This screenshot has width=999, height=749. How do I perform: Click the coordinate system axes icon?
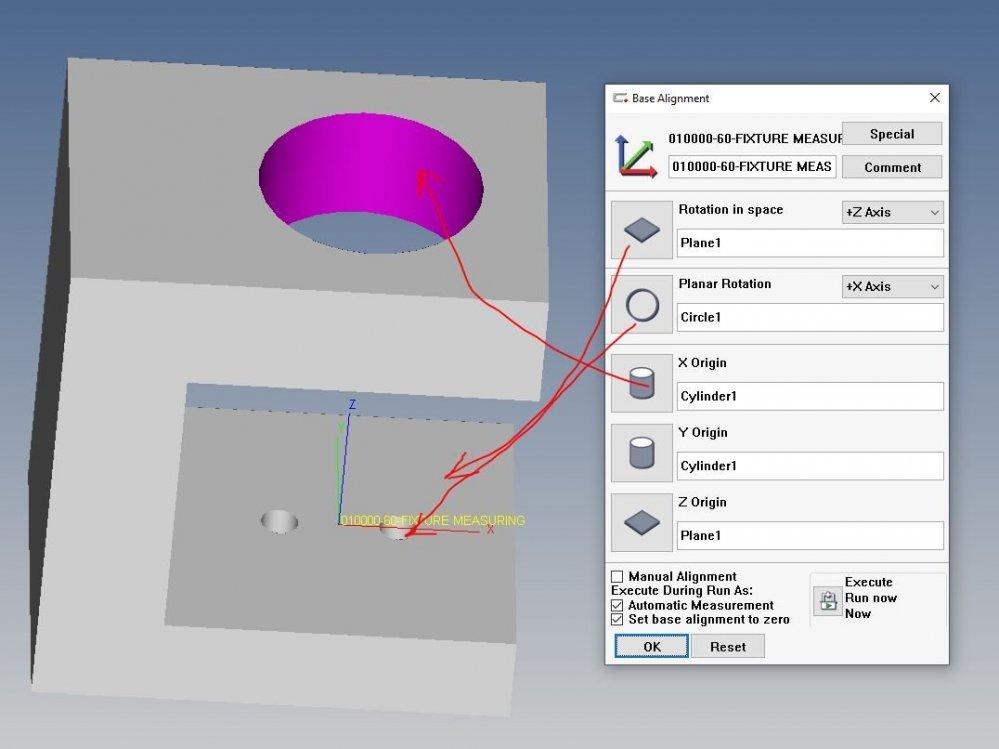click(x=636, y=155)
